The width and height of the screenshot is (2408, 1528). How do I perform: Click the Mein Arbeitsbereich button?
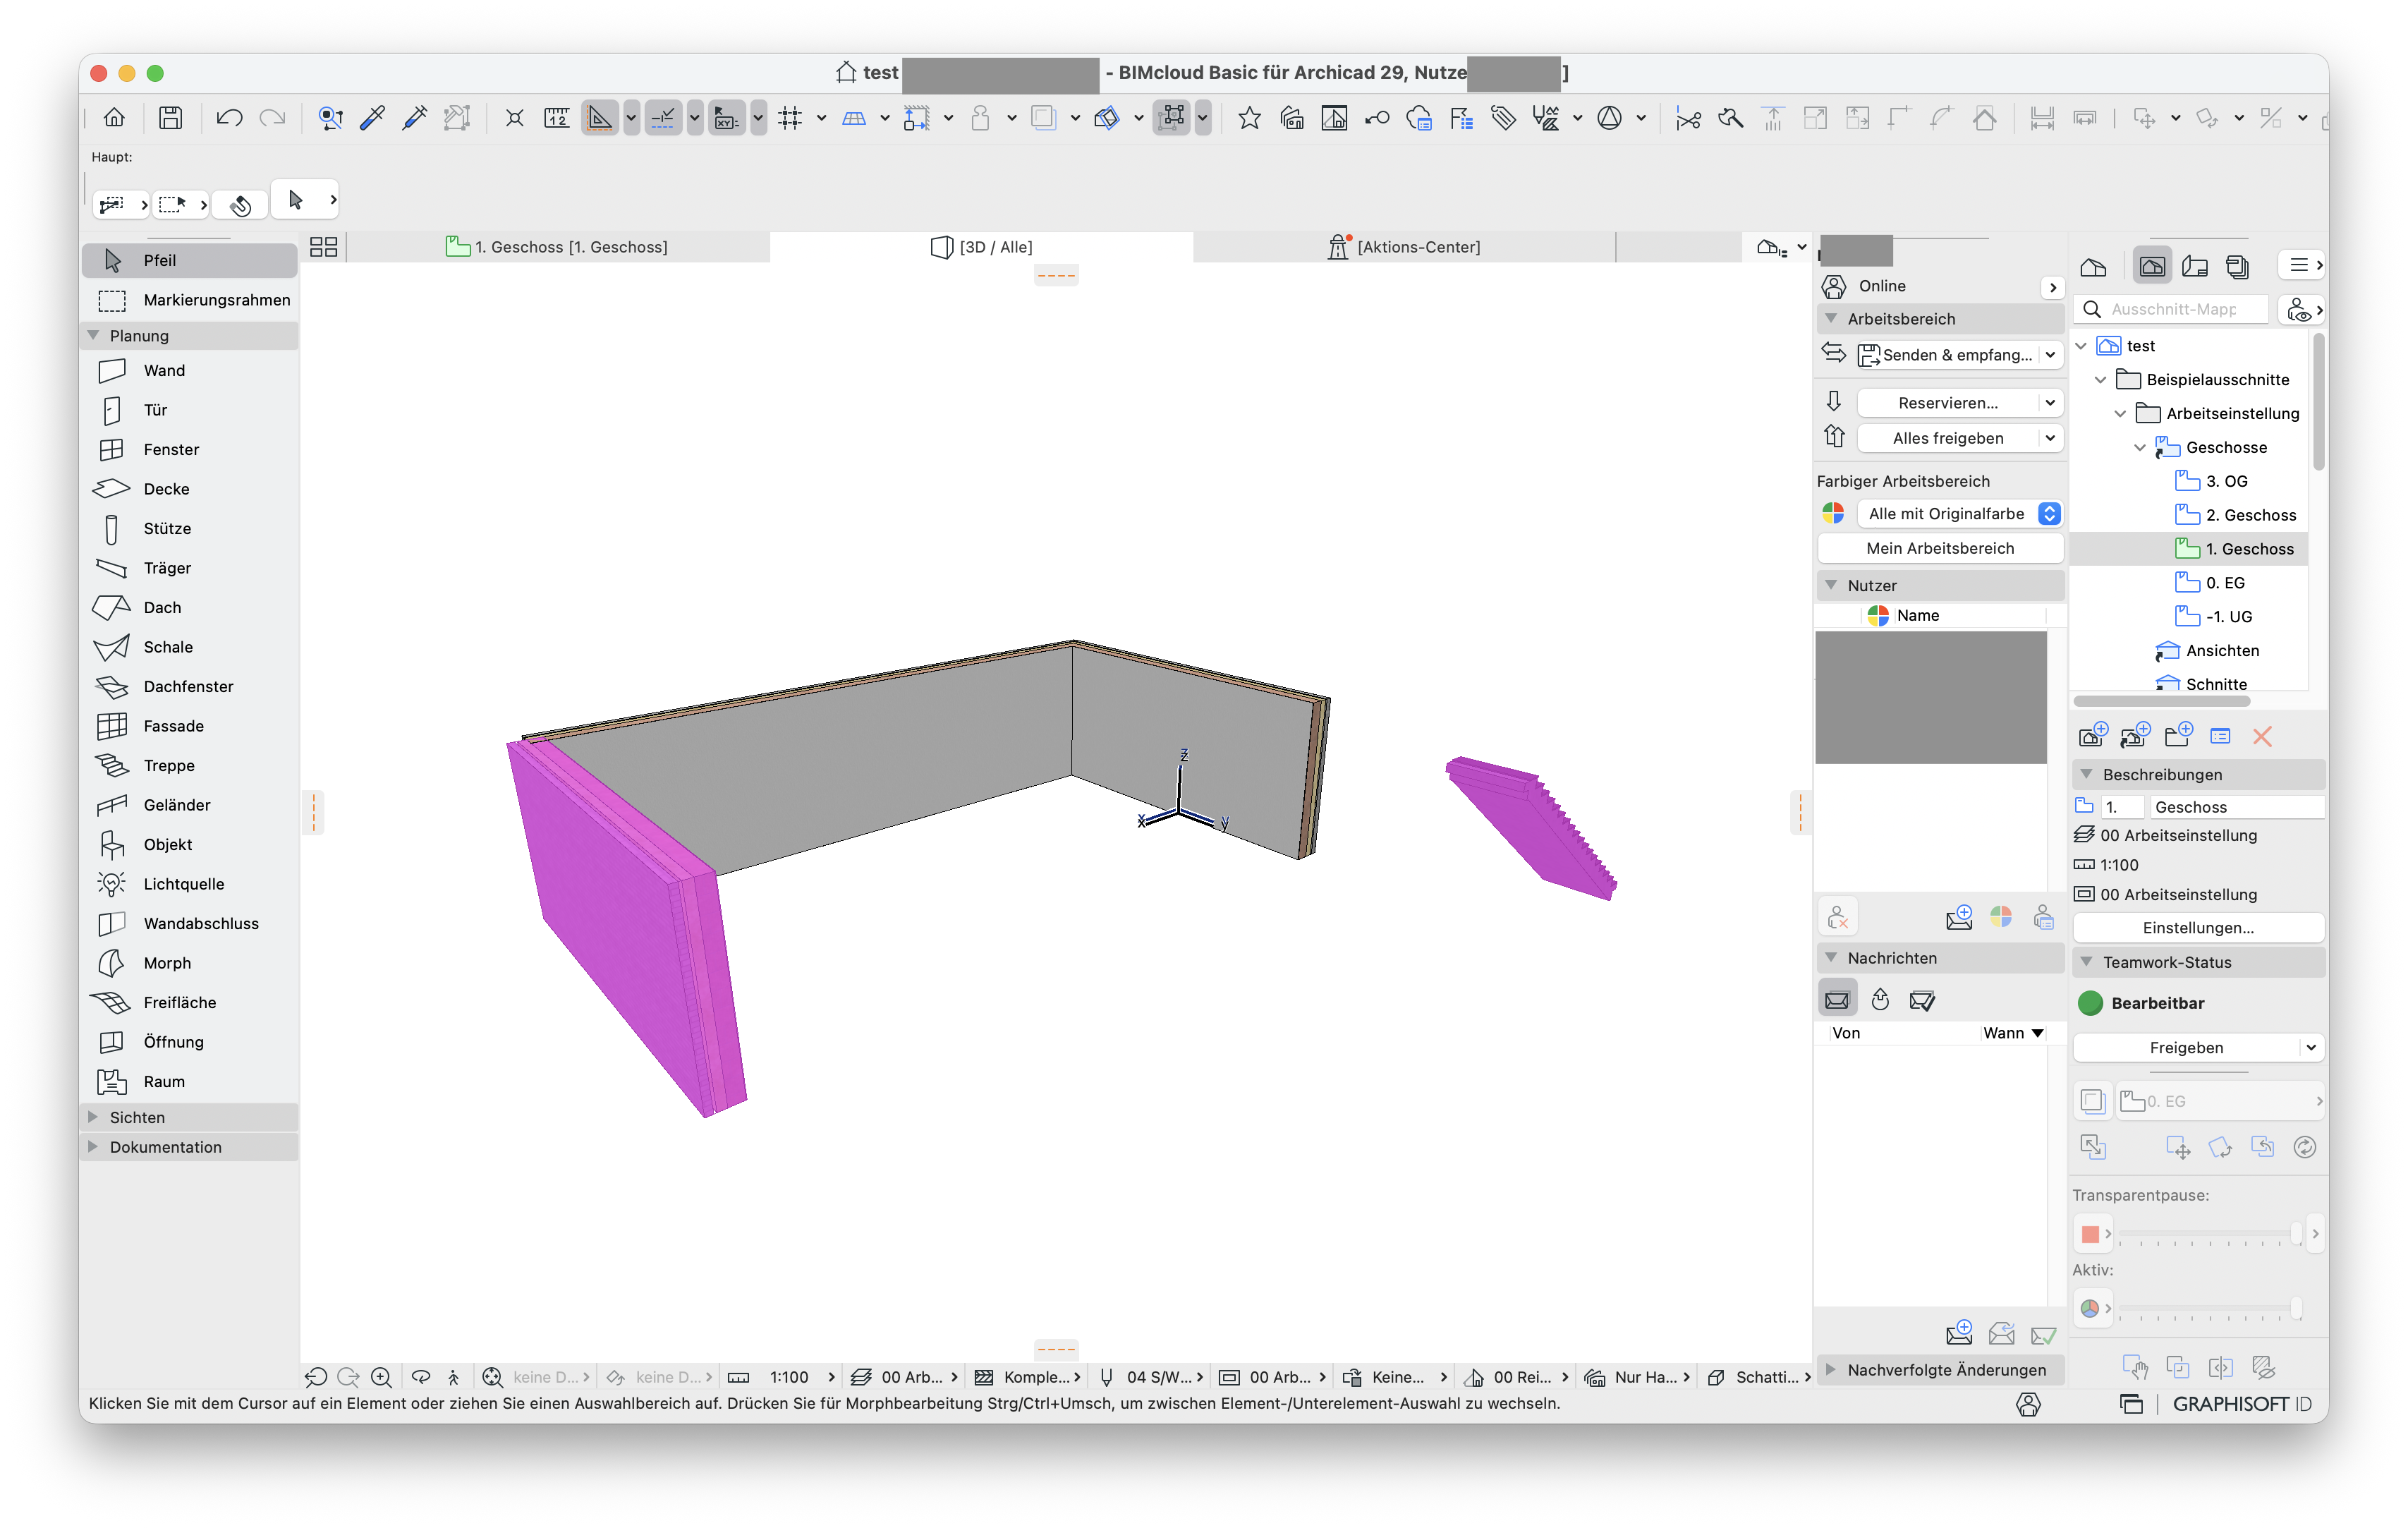coord(1939,548)
